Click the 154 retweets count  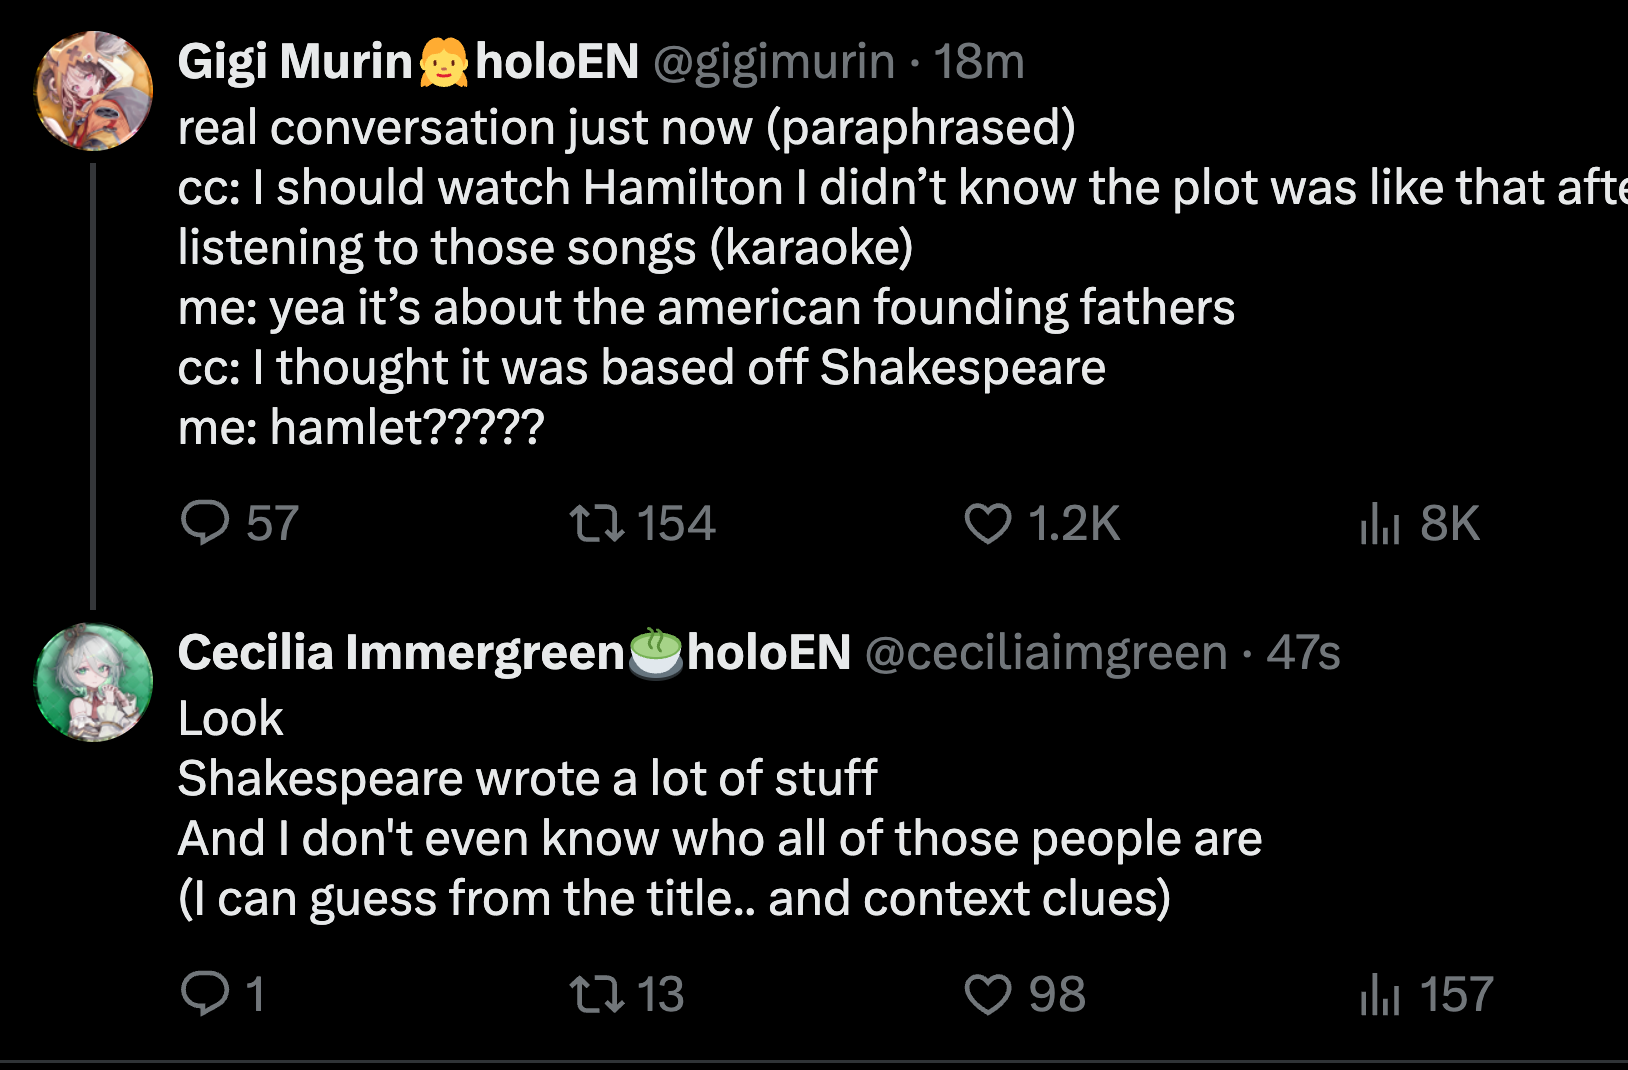tap(676, 523)
